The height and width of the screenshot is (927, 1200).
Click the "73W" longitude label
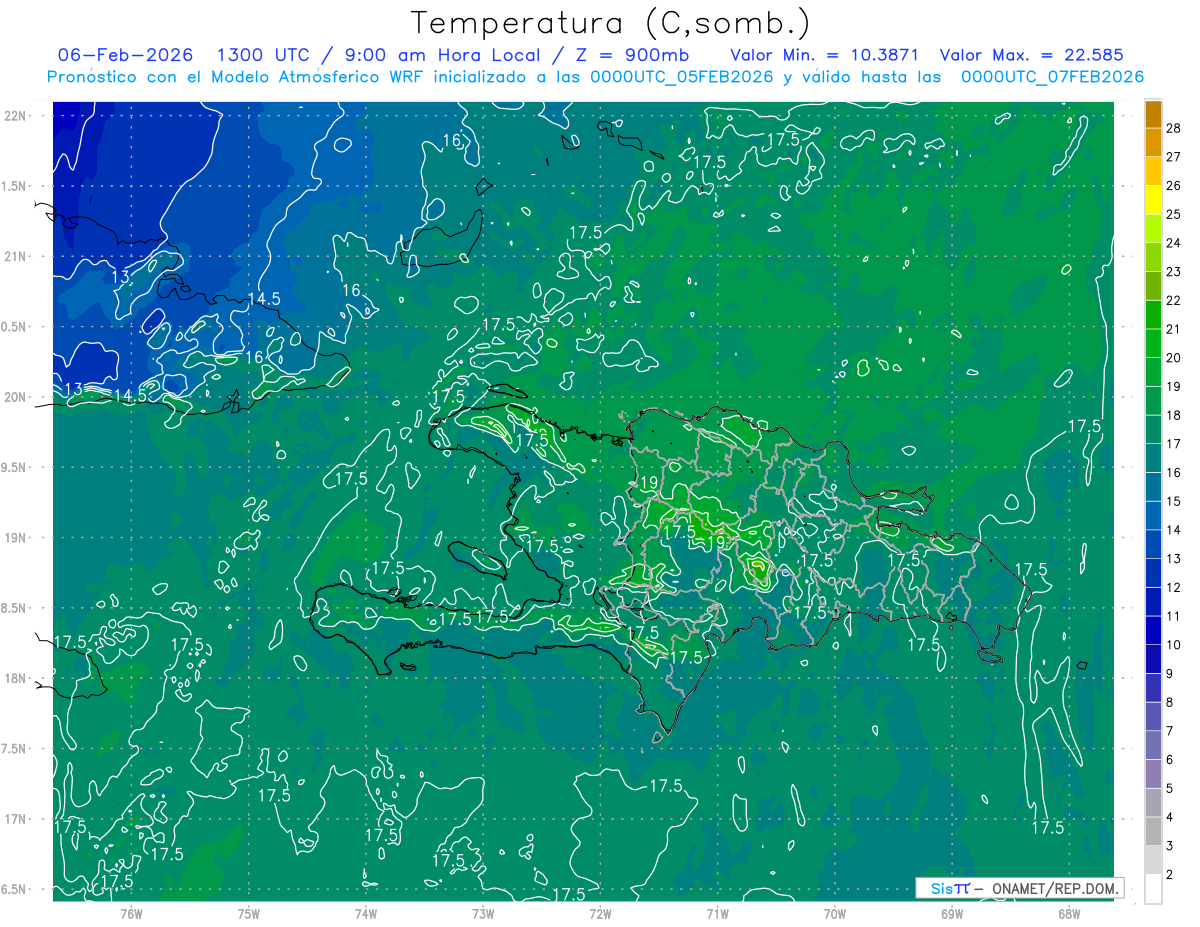tap(483, 914)
